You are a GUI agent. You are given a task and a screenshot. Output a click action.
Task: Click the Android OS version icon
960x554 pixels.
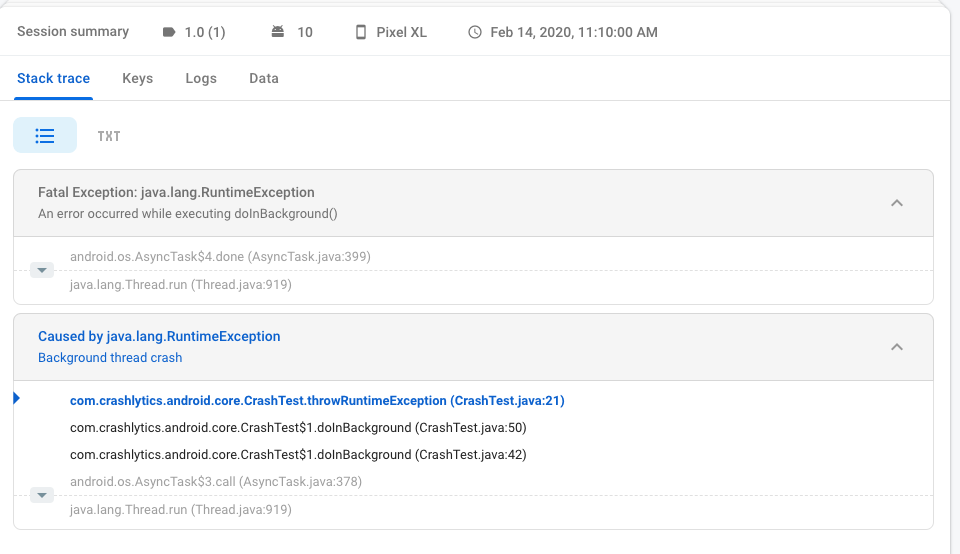click(x=278, y=32)
